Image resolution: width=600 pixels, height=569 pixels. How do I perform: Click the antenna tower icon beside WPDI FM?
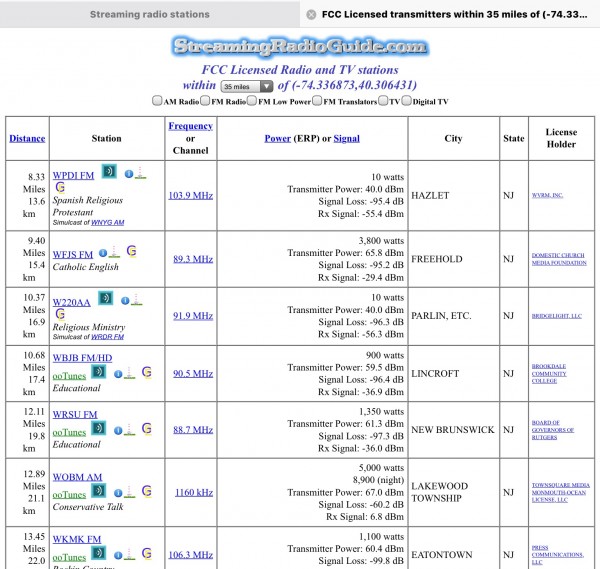140,173
